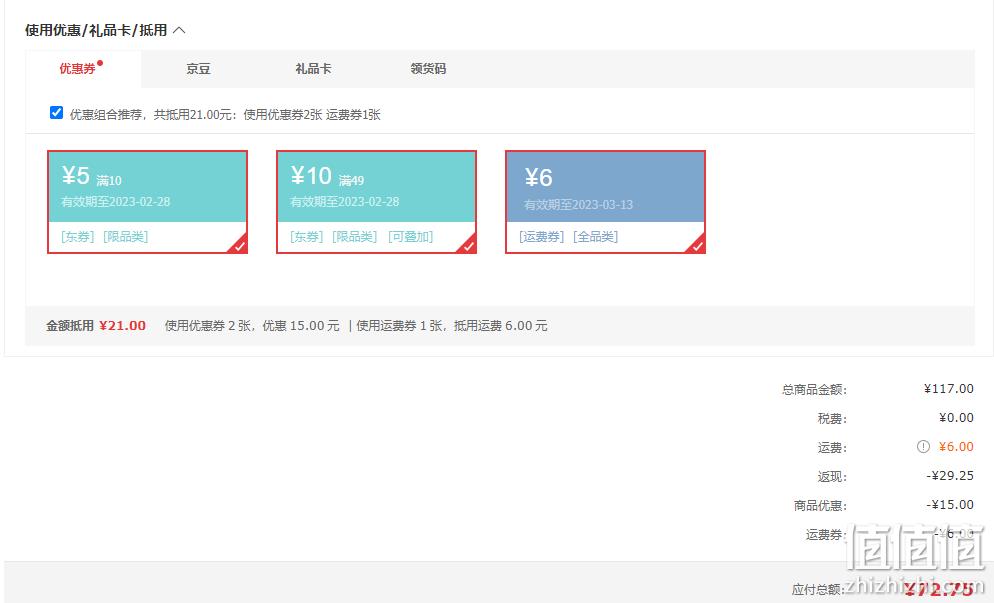Click the 总商品金额 ¥117.00 value
This screenshot has width=994, height=603.
pos(948,389)
